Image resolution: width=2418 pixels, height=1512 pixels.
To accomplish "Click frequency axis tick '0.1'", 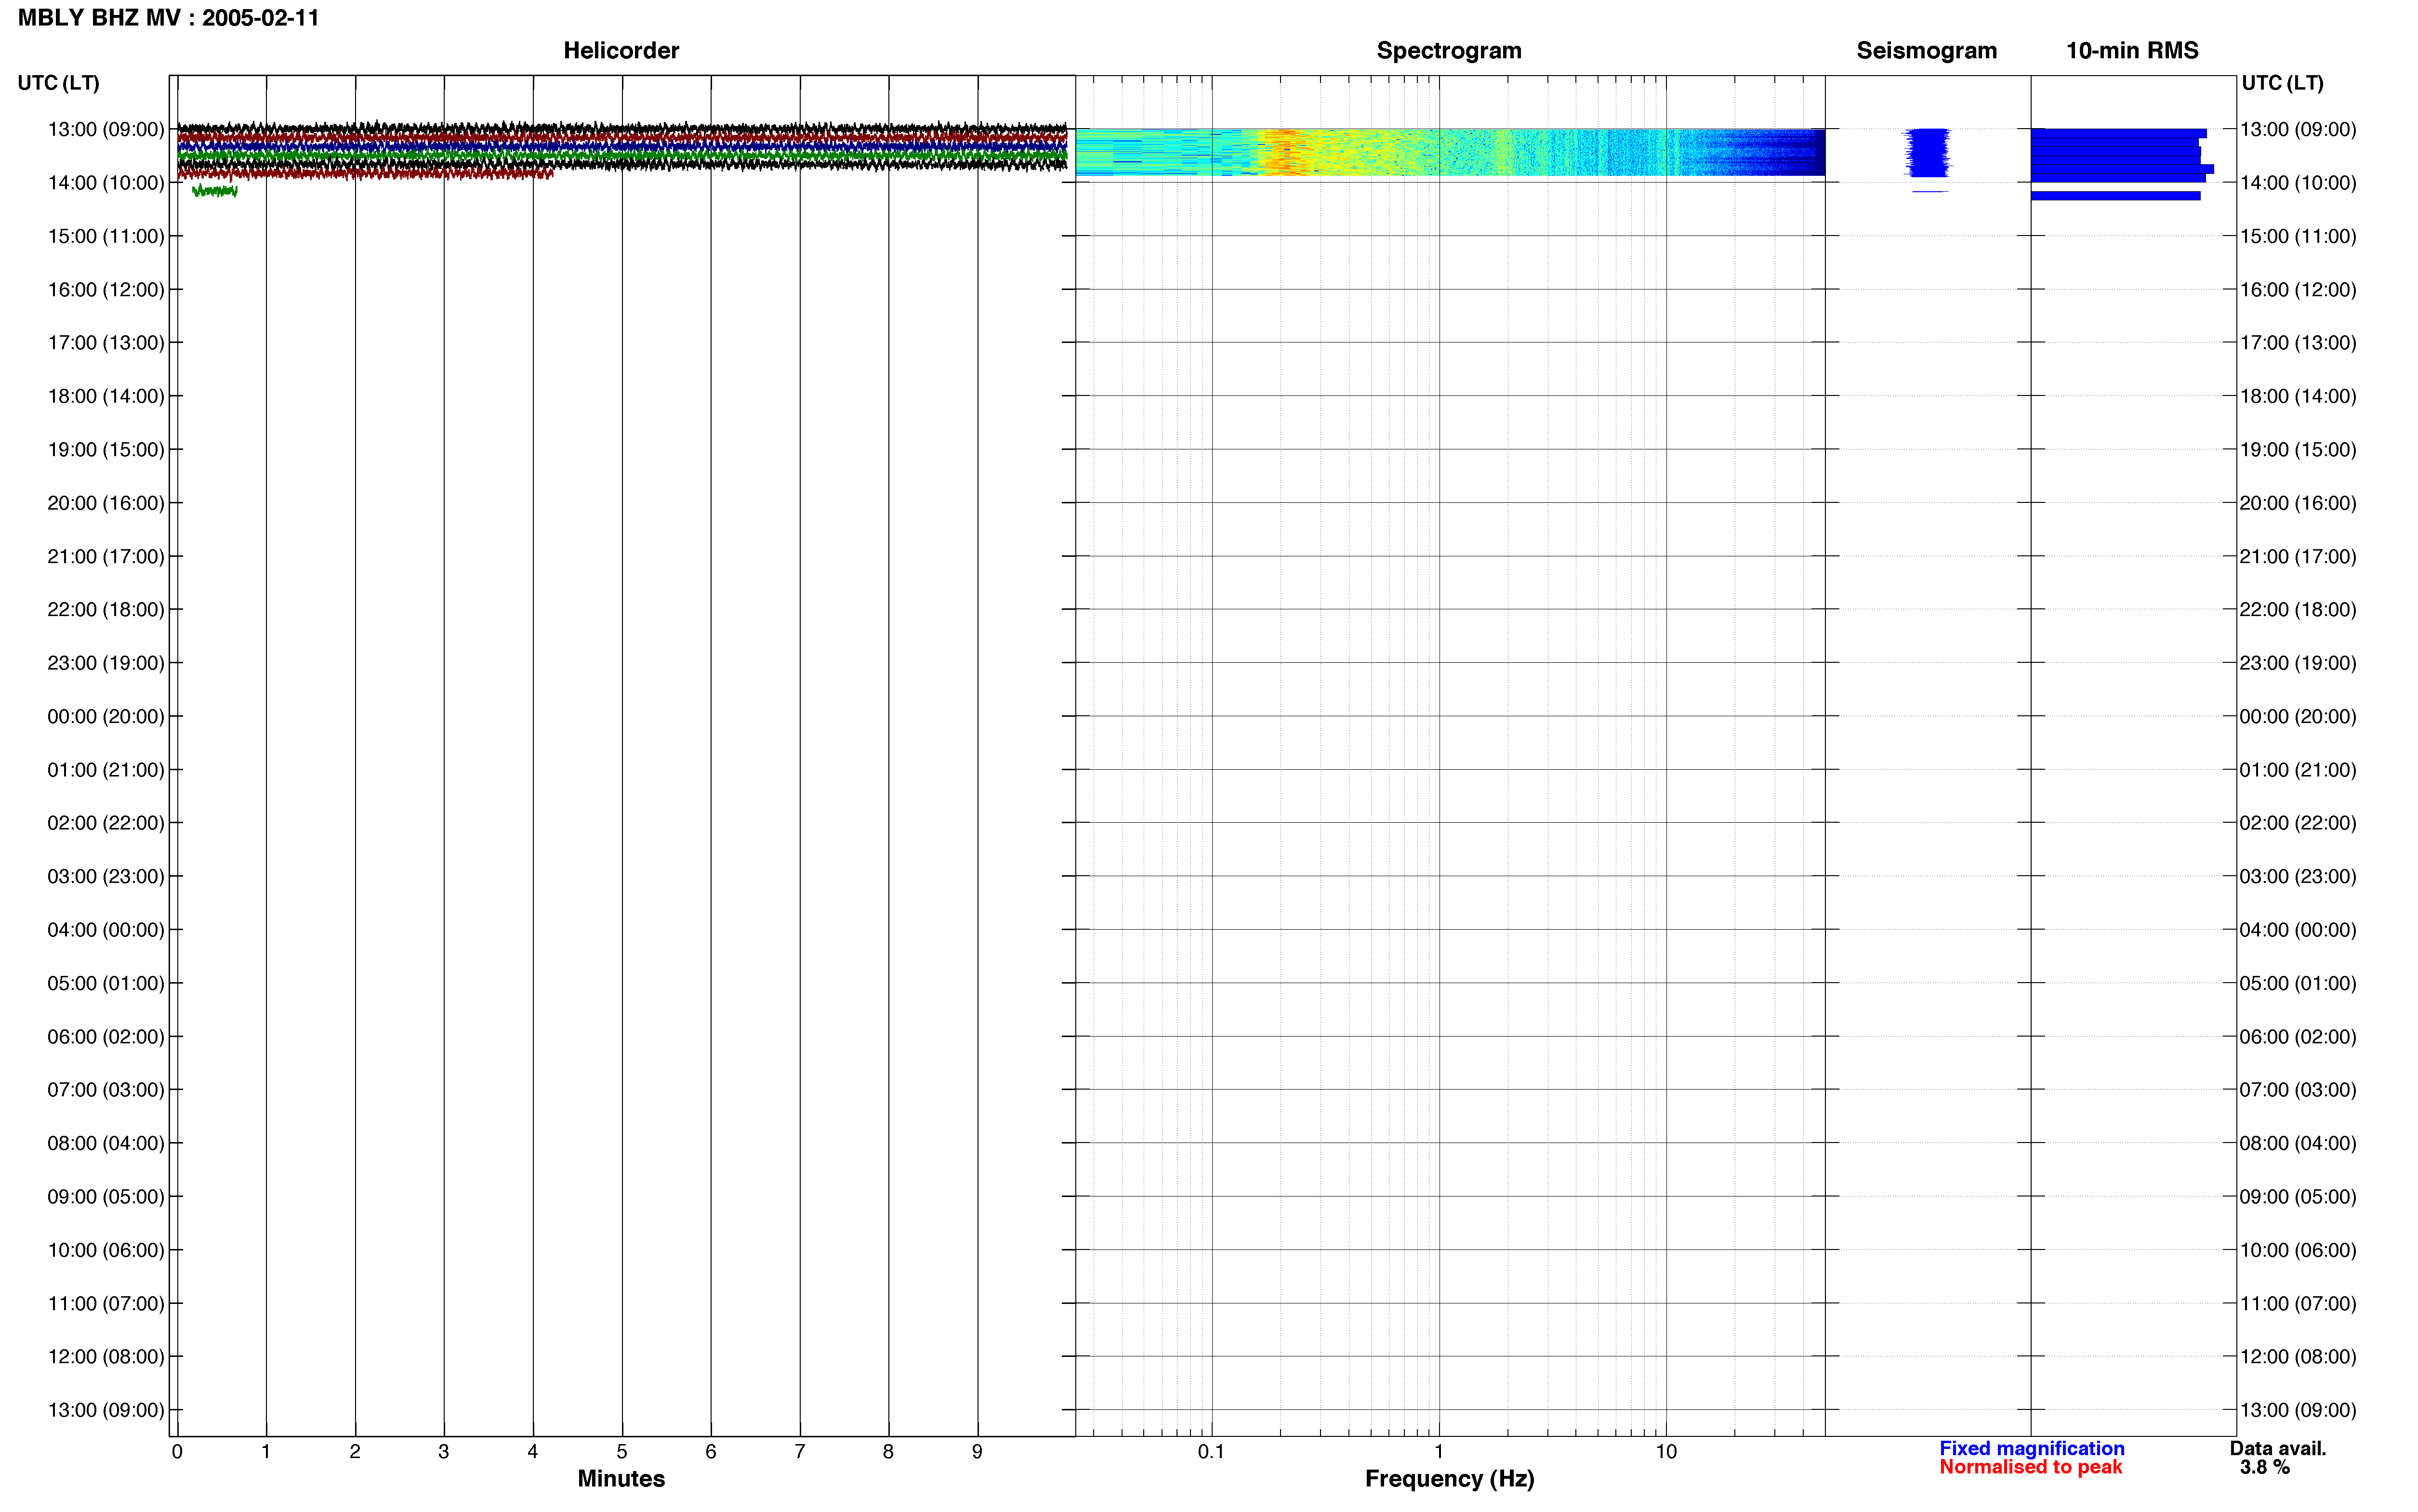I will point(1211,1452).
